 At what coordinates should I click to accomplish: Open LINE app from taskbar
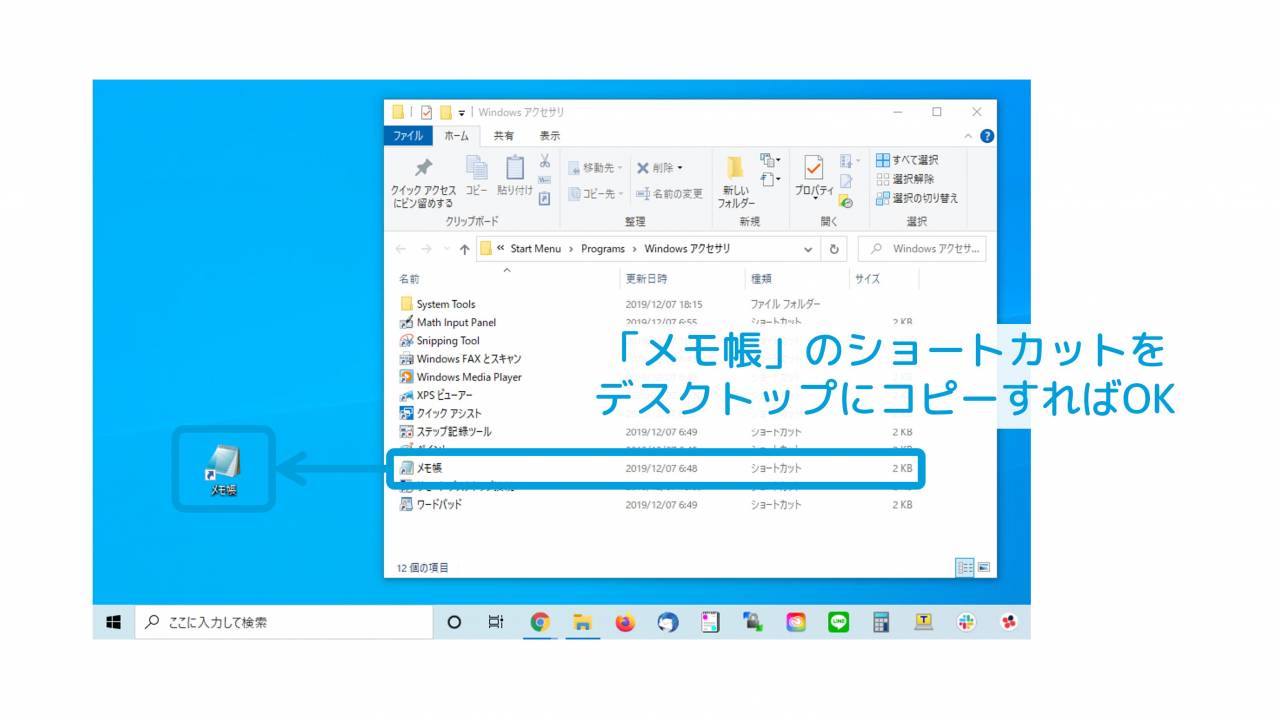[x=838, y=622]
